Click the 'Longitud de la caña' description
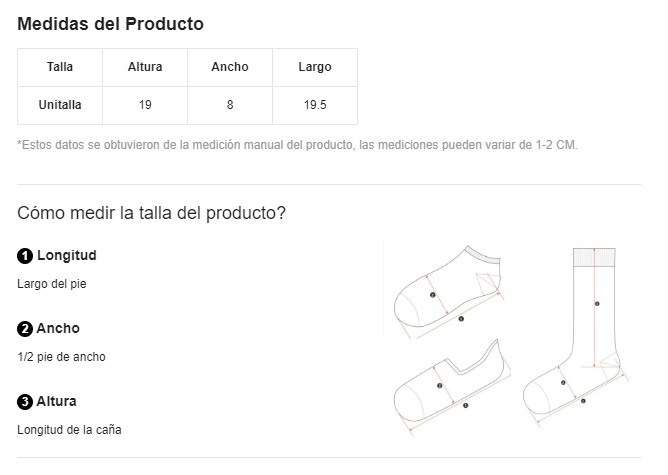 coord(70,430)
